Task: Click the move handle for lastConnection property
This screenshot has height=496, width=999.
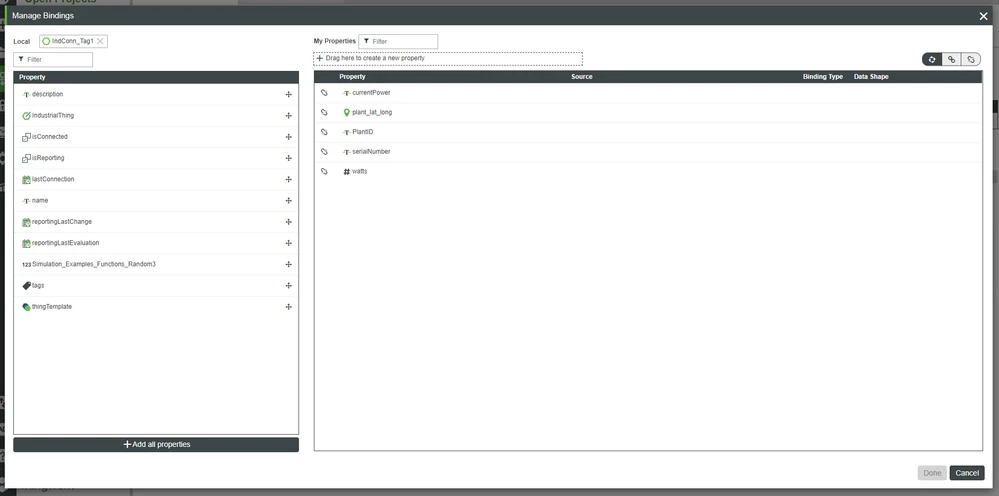Action: [x=289, y=180]
